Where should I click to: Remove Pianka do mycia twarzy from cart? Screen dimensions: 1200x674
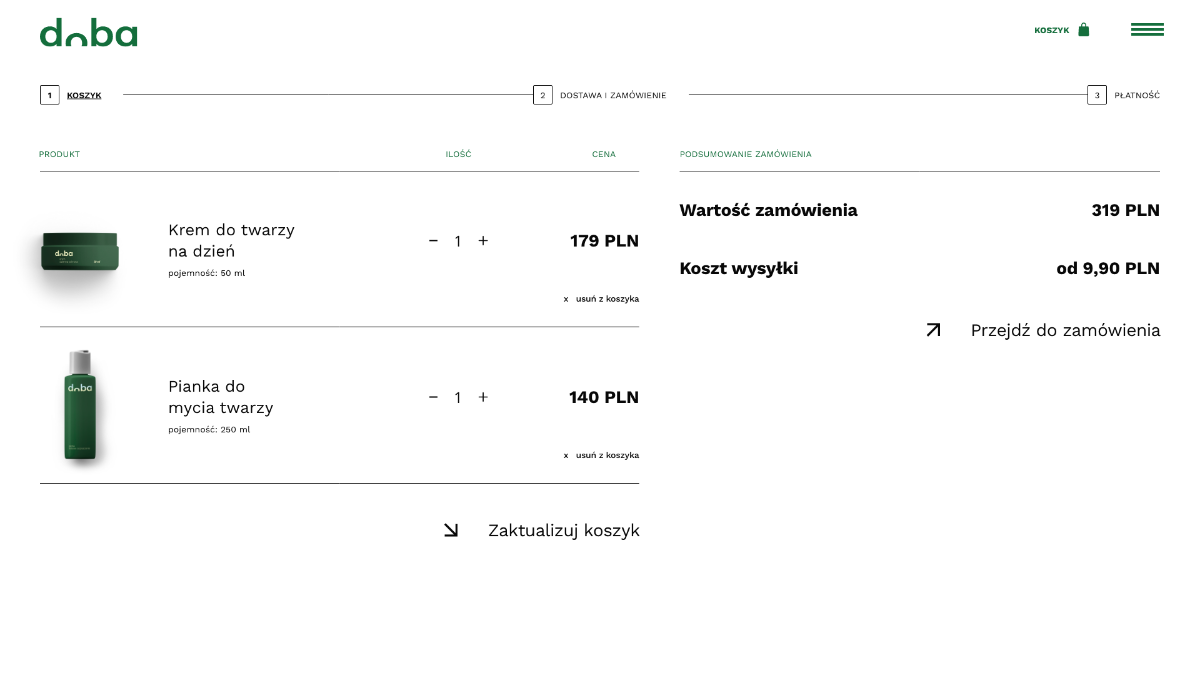click(601, 455)
